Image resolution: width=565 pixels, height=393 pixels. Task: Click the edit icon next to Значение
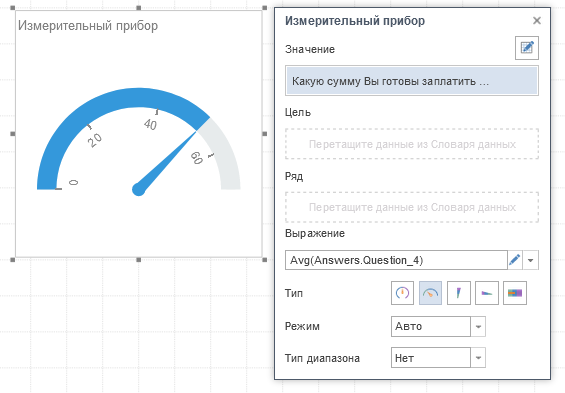[527, 48]
